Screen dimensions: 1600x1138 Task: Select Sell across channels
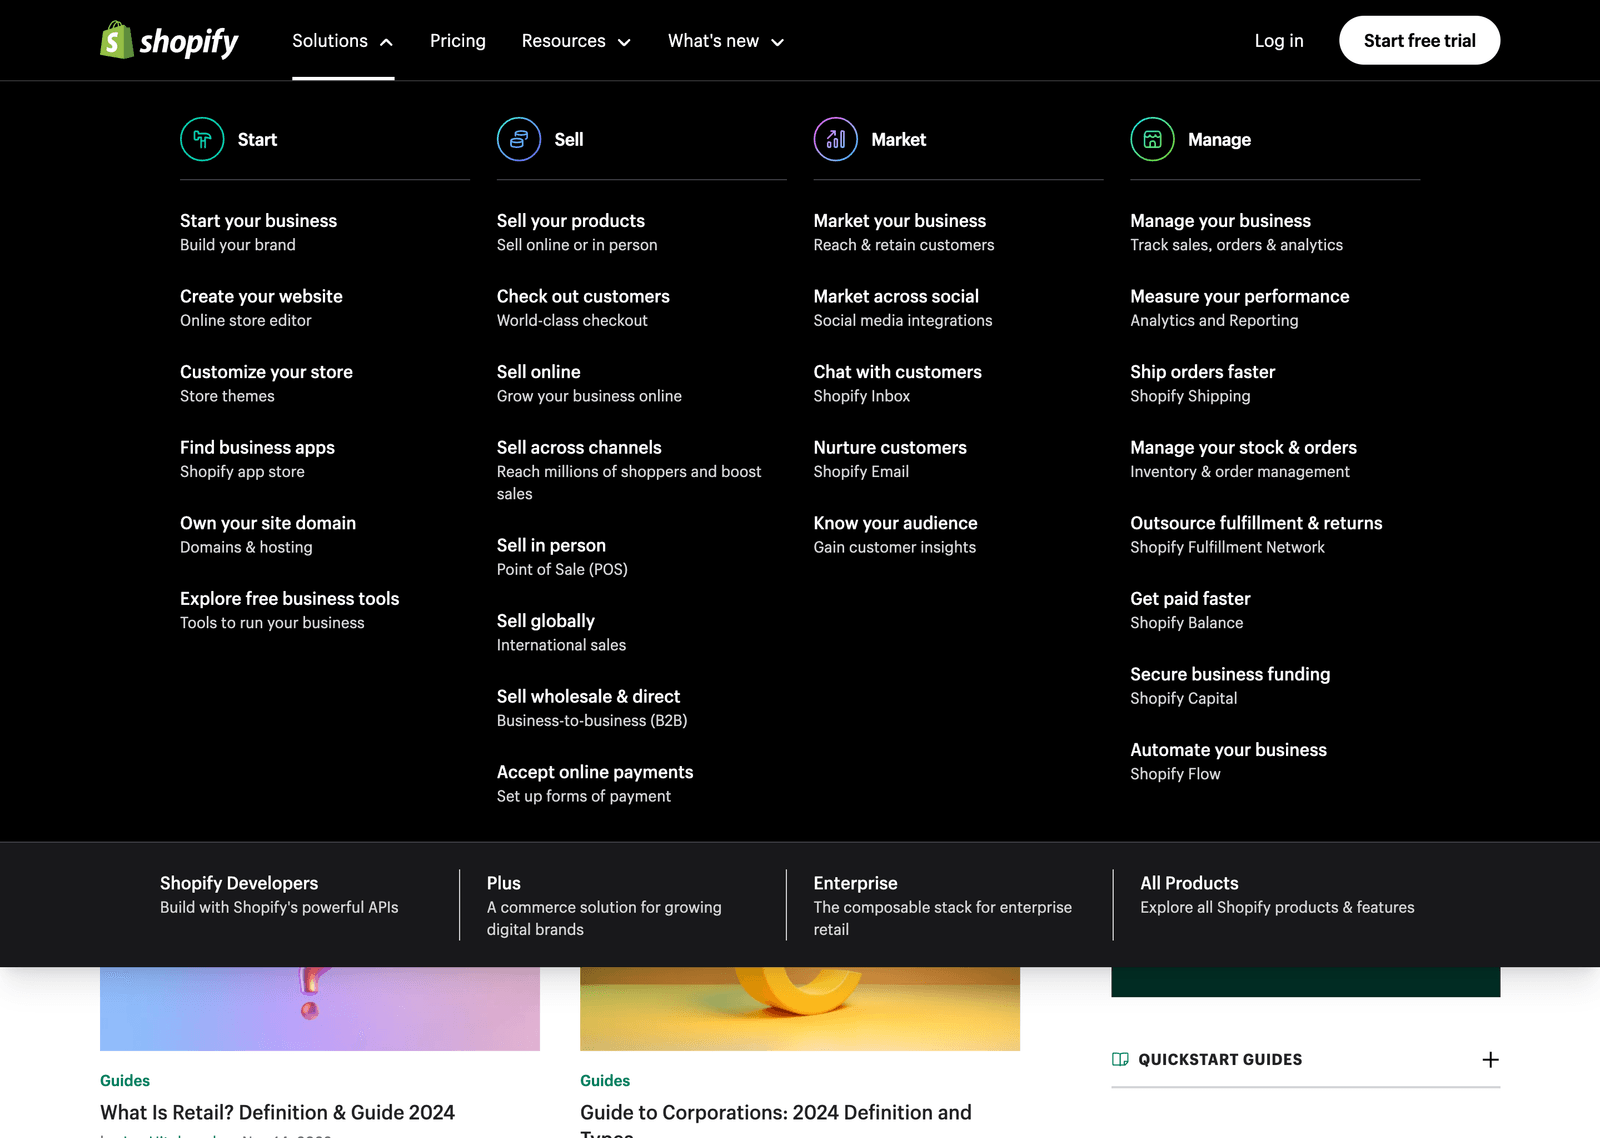[x=629, y=470]
